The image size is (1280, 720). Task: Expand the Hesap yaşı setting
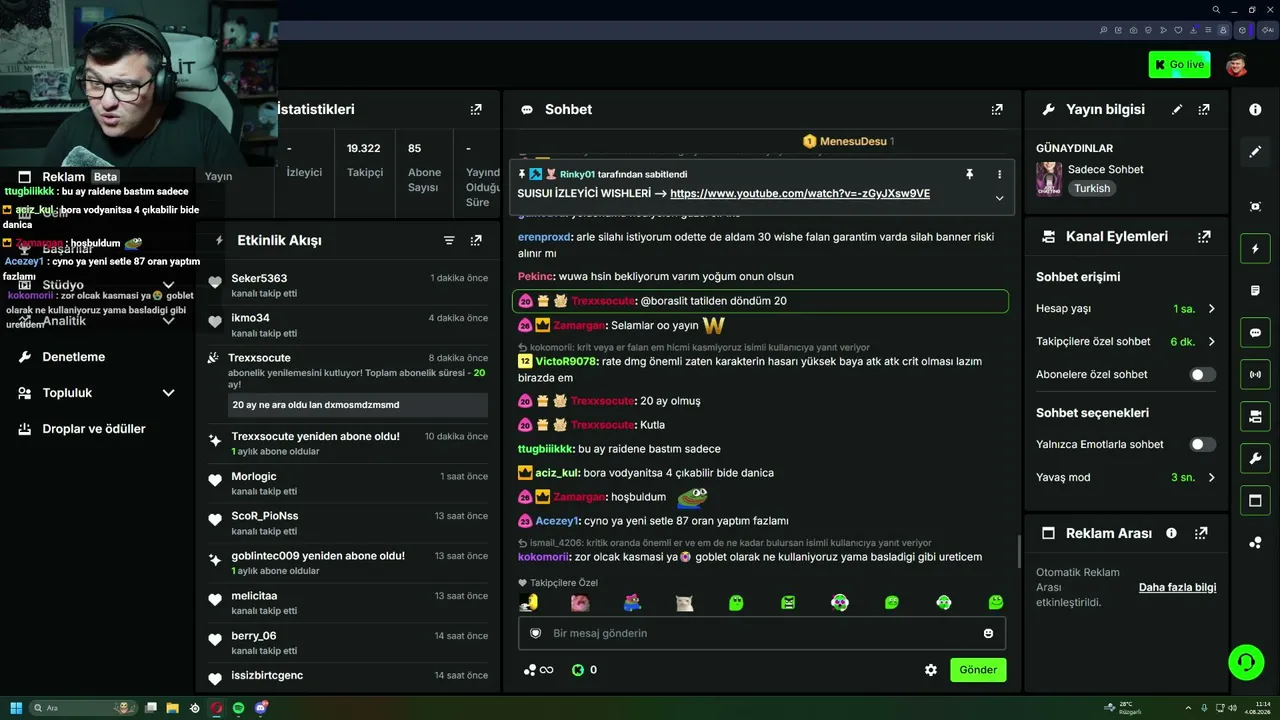pyautogui.click(x=1211, y=309)
